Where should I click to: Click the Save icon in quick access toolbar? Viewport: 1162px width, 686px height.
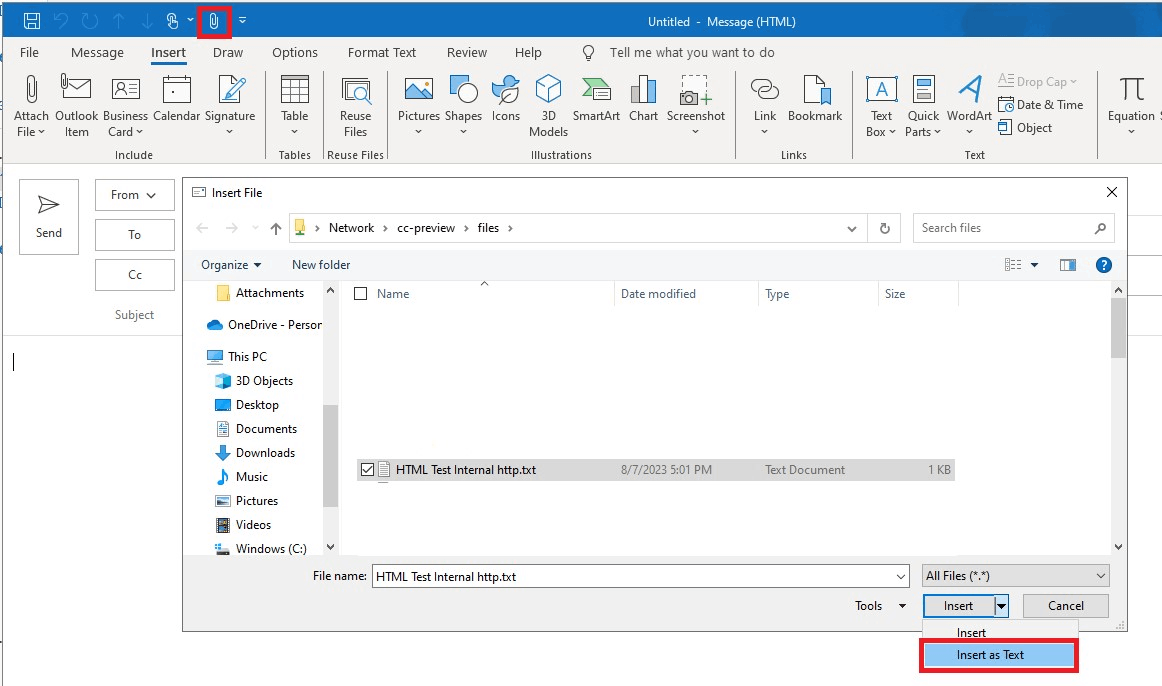pyautogui.click(x=32, y=21)
